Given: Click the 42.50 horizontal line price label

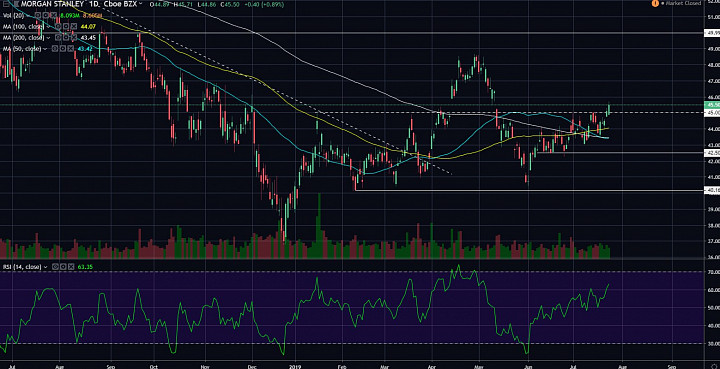Looking at the screenshot, I should click(712, 153).
